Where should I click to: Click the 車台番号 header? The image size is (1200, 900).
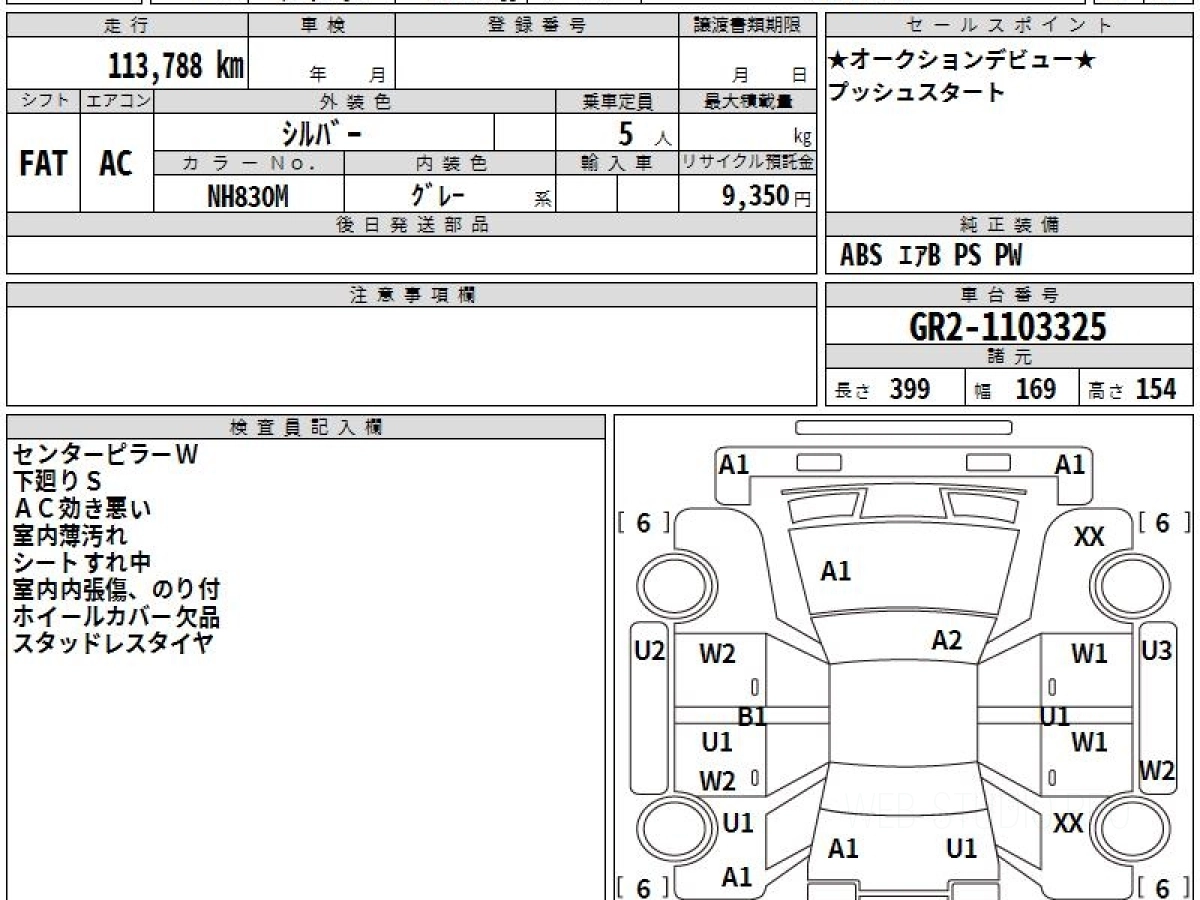coord(1009,295)
